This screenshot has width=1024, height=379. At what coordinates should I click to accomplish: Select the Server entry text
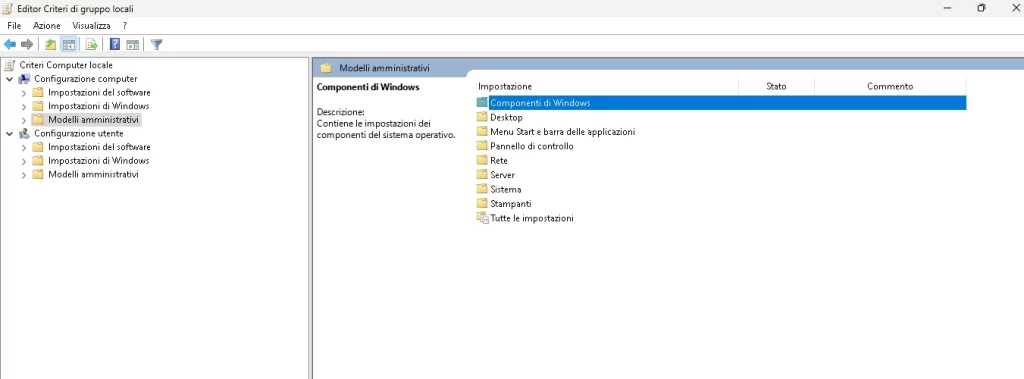click(502, 174)
